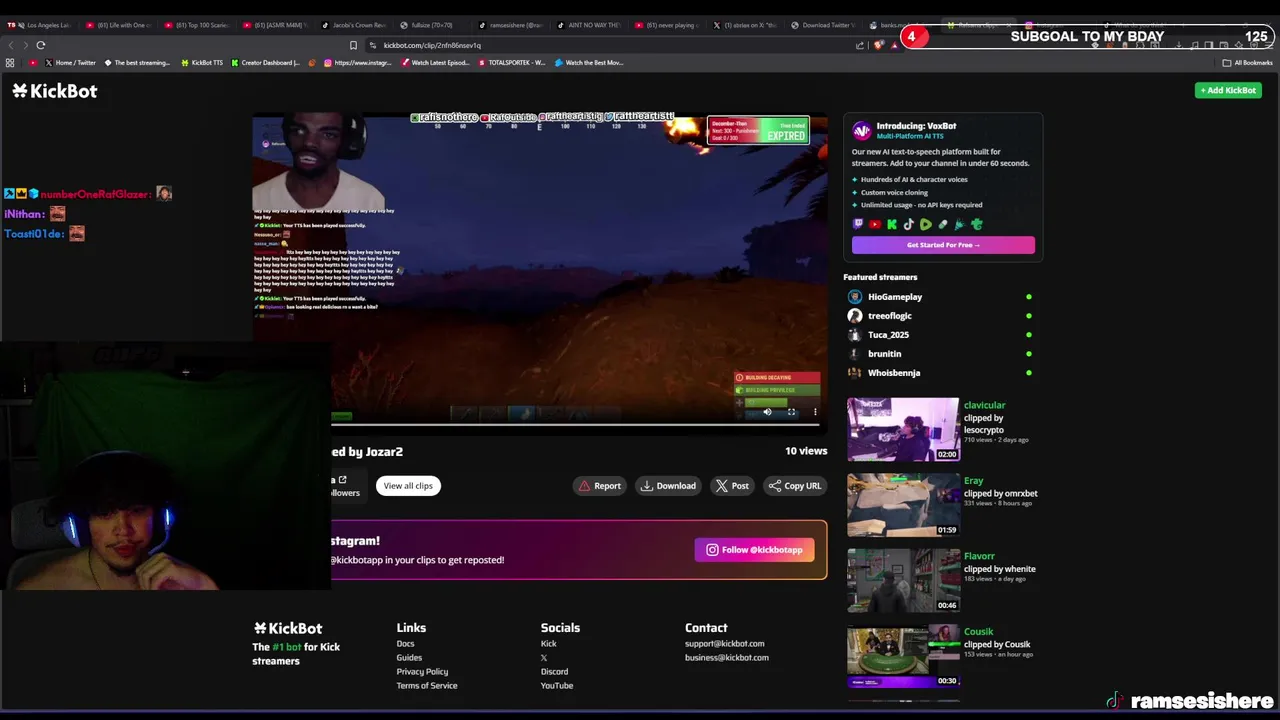Open the Flavorr clip thumbnail

click(903, 581)
